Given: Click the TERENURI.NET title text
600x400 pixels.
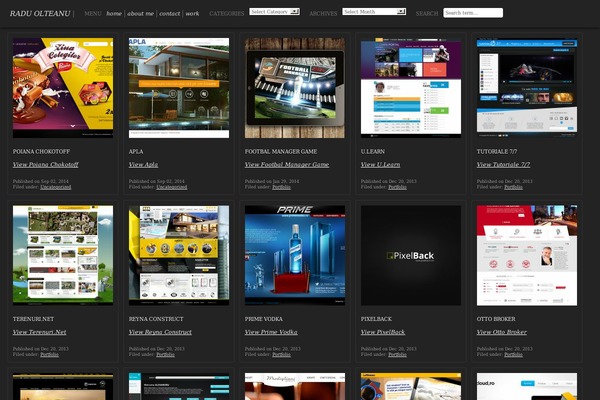Looking at the screenshot, I should click(x=33, y=319).
